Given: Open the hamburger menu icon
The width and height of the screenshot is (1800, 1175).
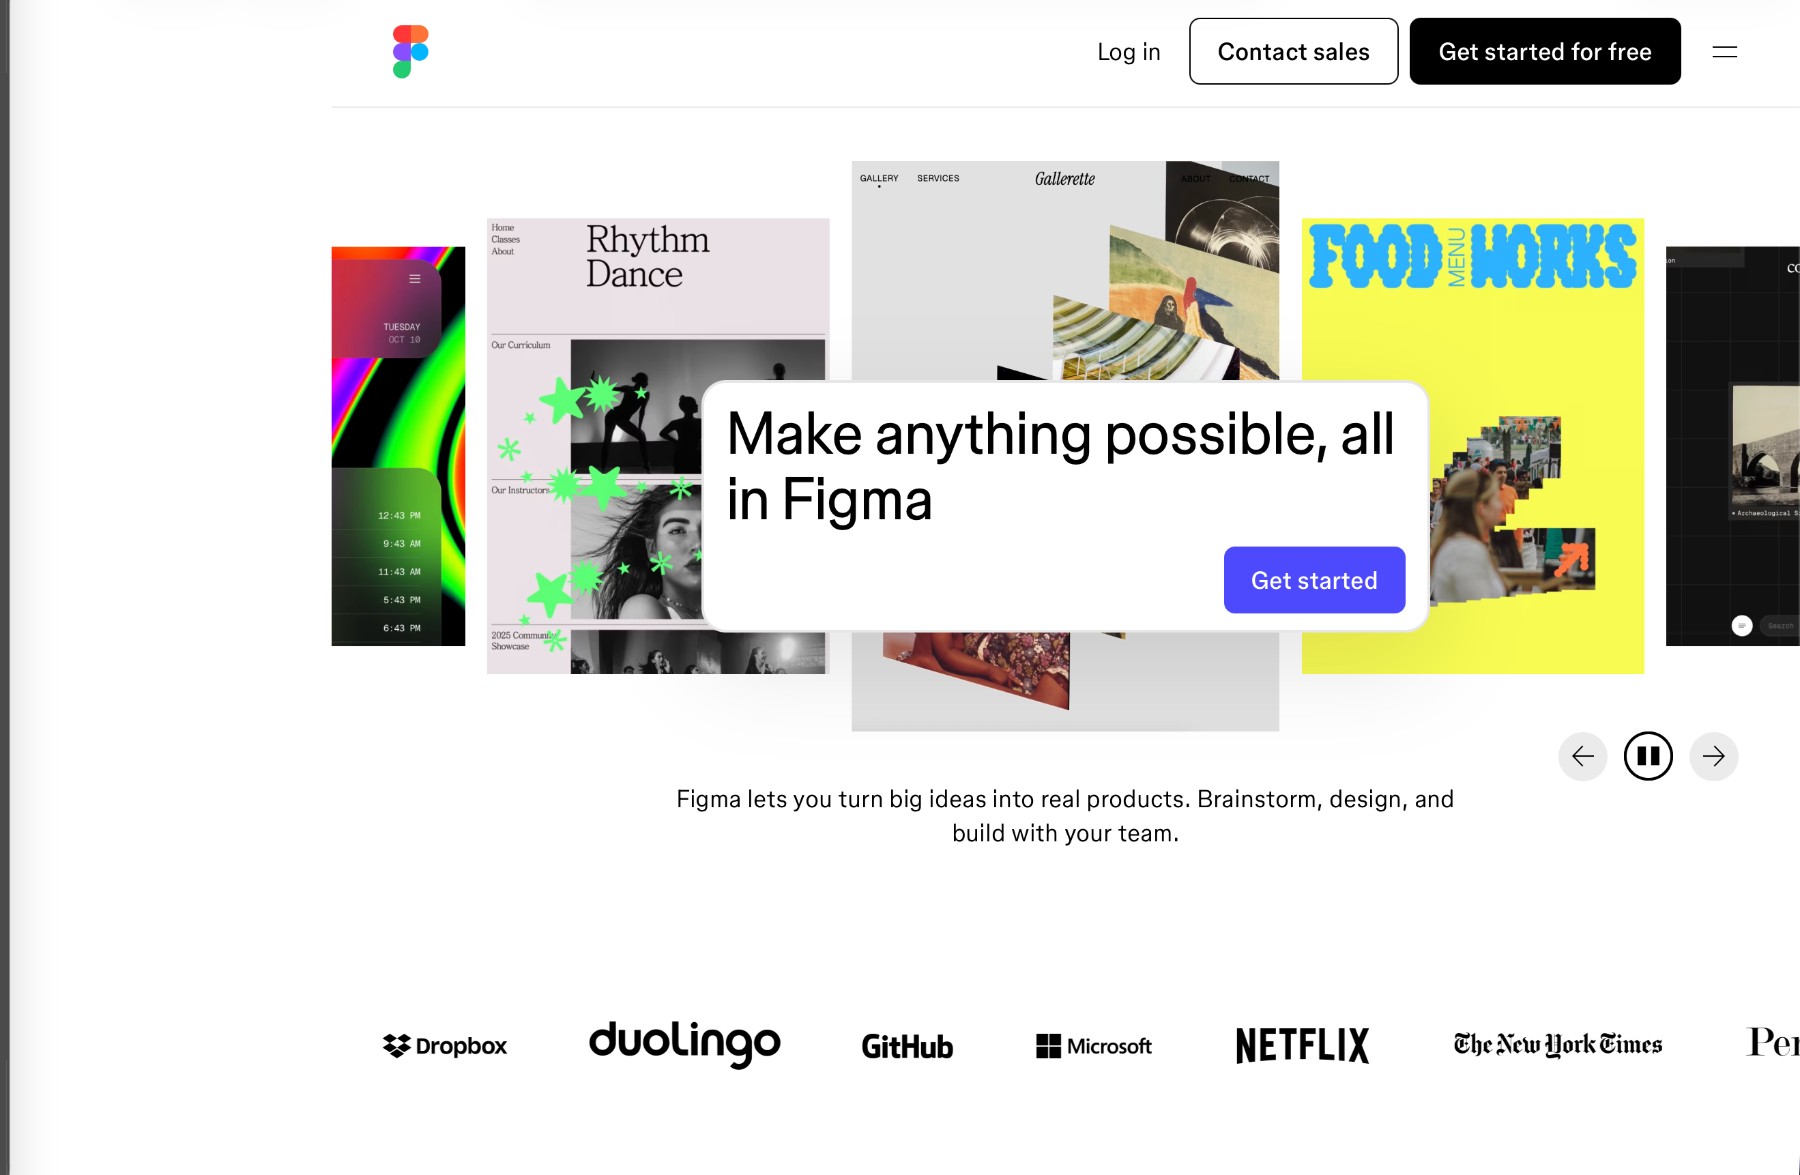Looking at the screenshot, I should (x=1724, y=51).
